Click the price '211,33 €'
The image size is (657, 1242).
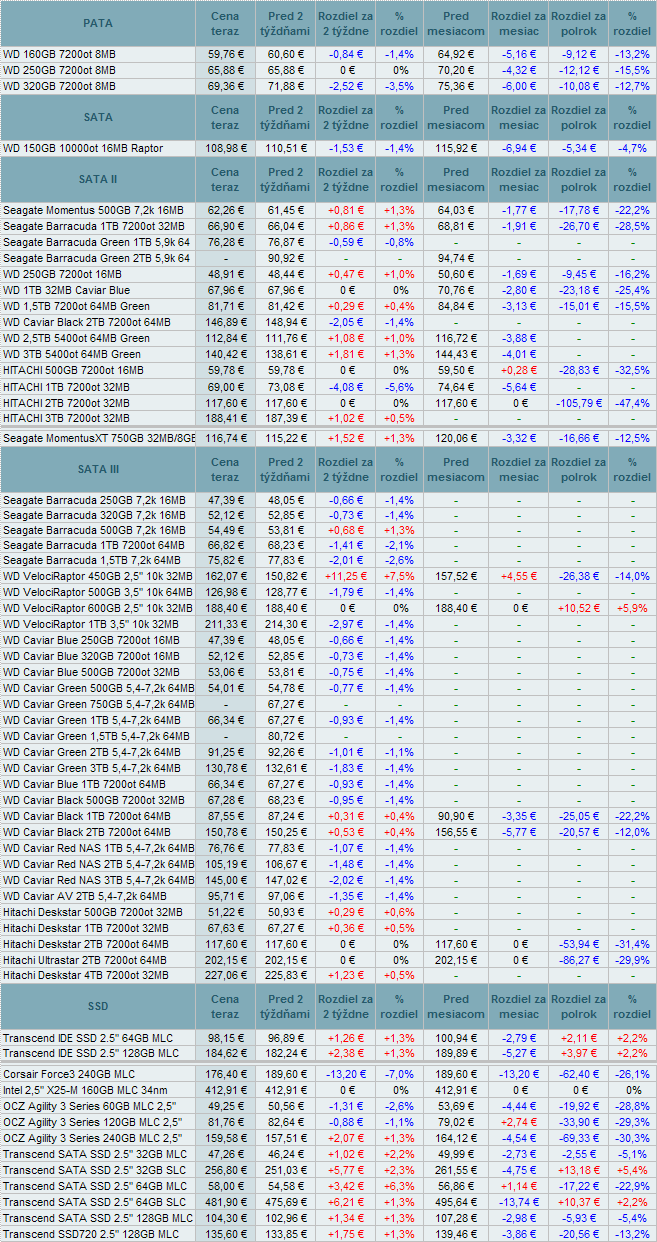point(225,624)
